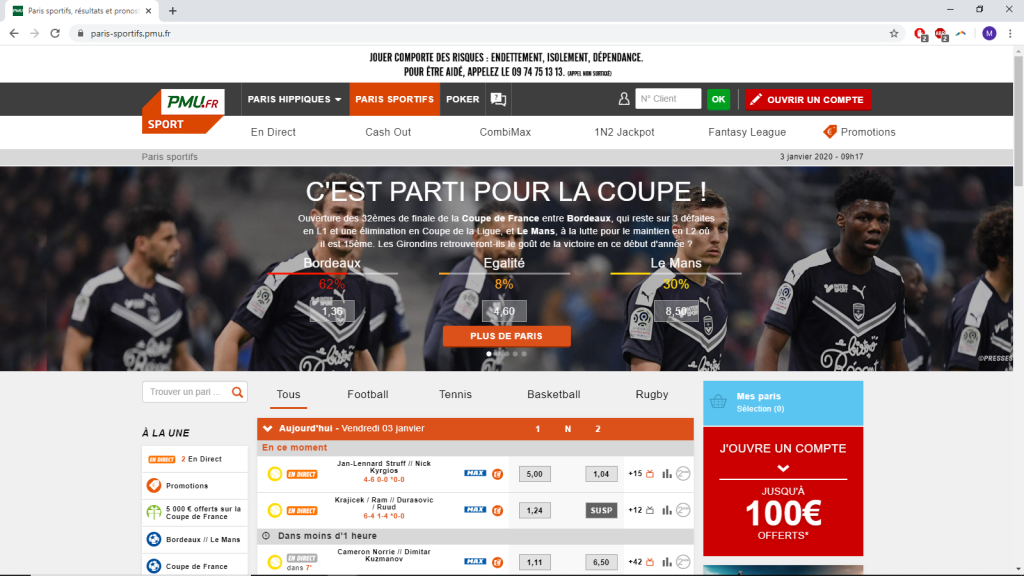The image size is (1024, 576).
Task: Click the green OK login button
Action: point(718,99)
